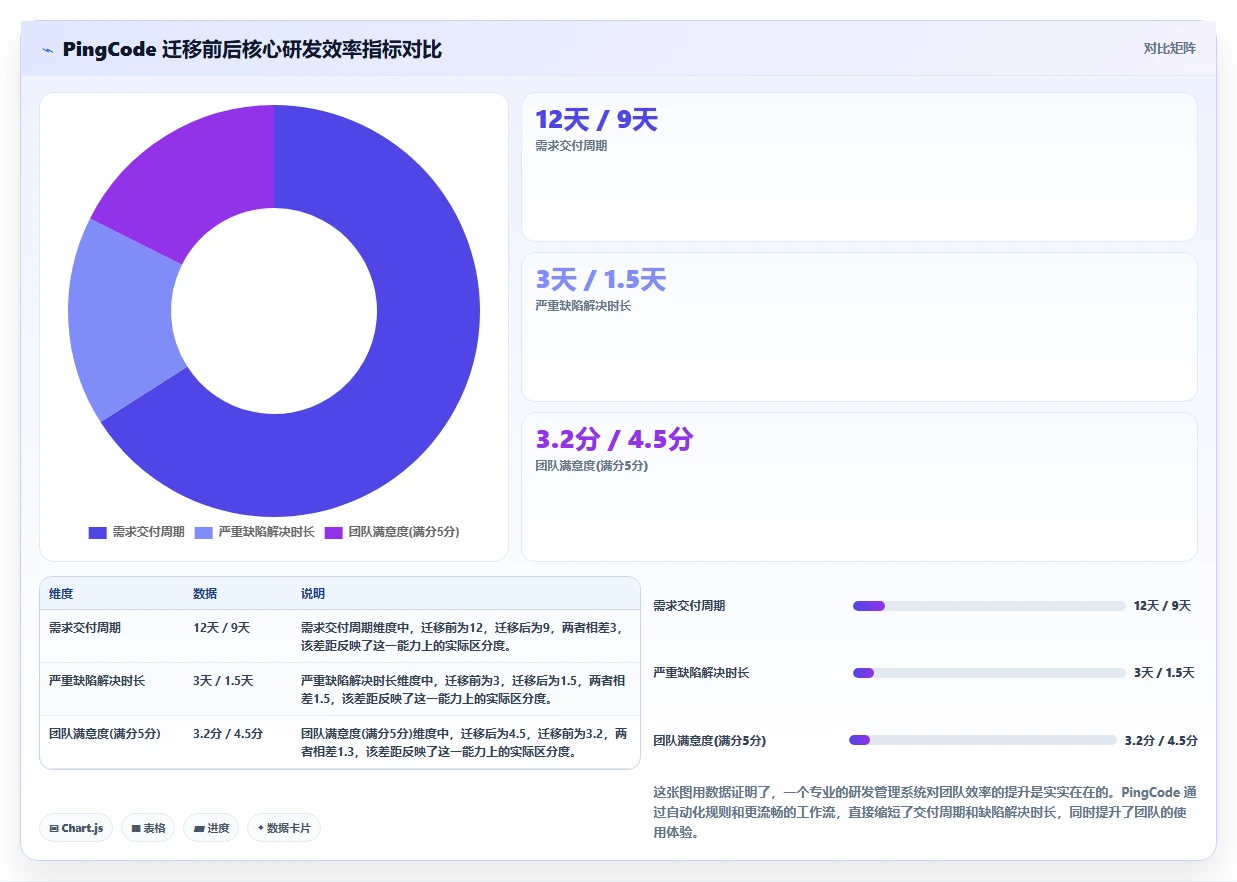Click the 需求交付周期 progress row label
The width and height of the screenshot is (1237, 882).
click(x=689, y=606)
